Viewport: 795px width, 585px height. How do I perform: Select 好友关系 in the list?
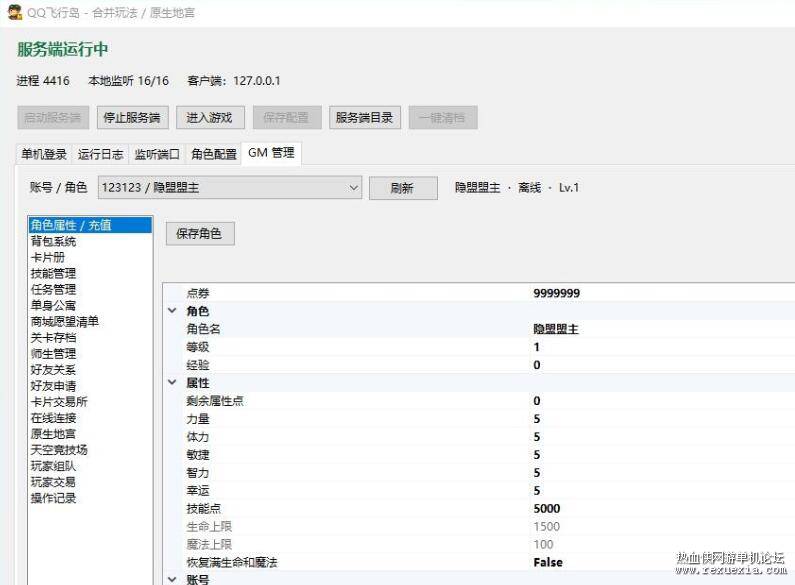90,370
